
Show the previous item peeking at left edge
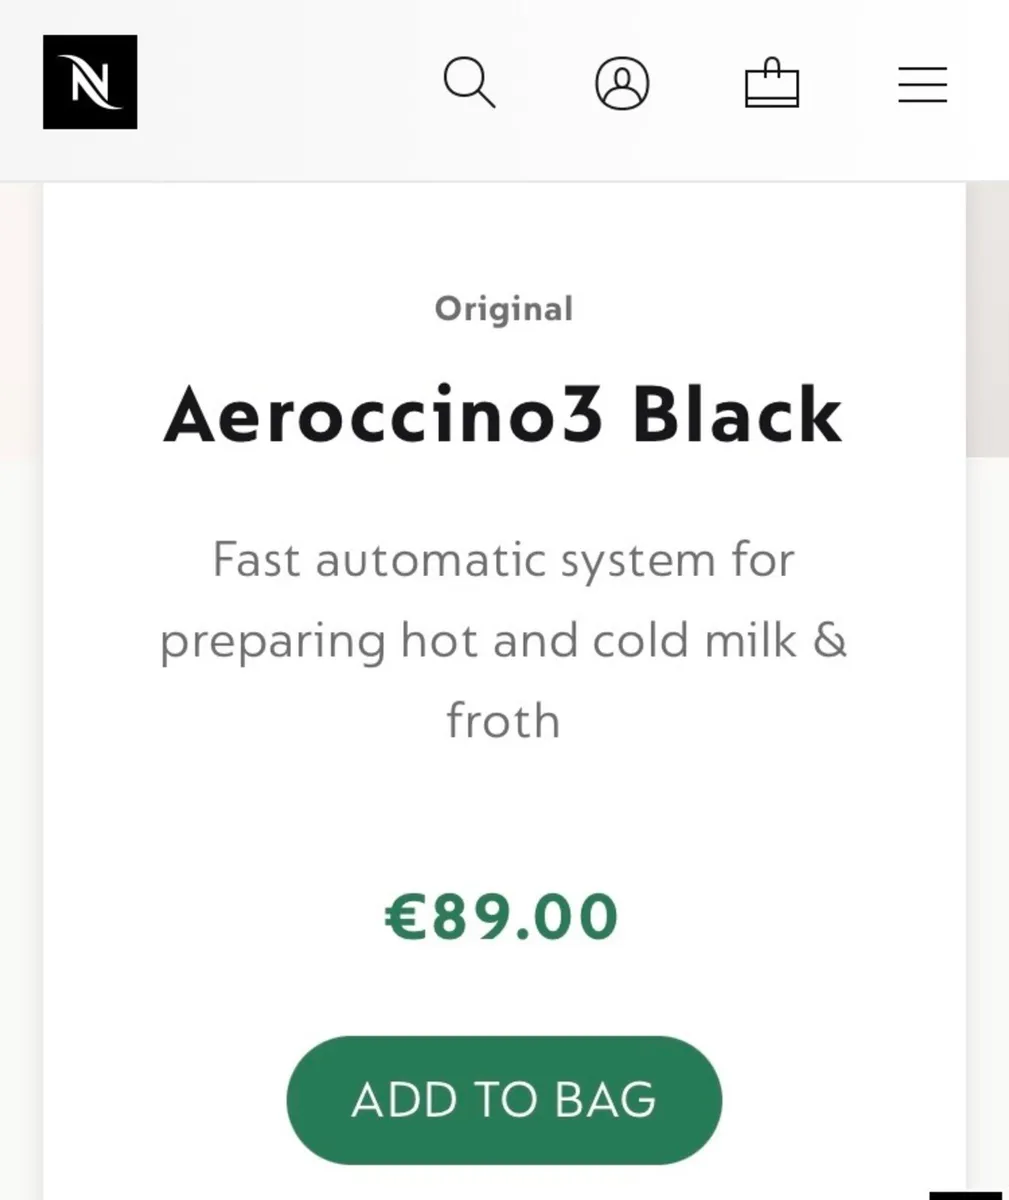[x=21, y=320]
